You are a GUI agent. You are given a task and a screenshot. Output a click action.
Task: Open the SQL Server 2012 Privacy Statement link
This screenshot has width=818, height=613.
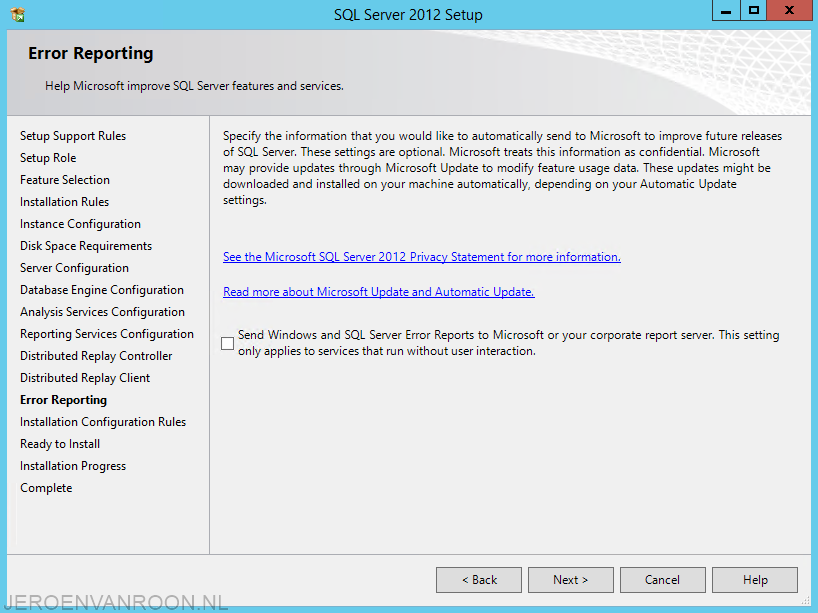tap(422, 257)
